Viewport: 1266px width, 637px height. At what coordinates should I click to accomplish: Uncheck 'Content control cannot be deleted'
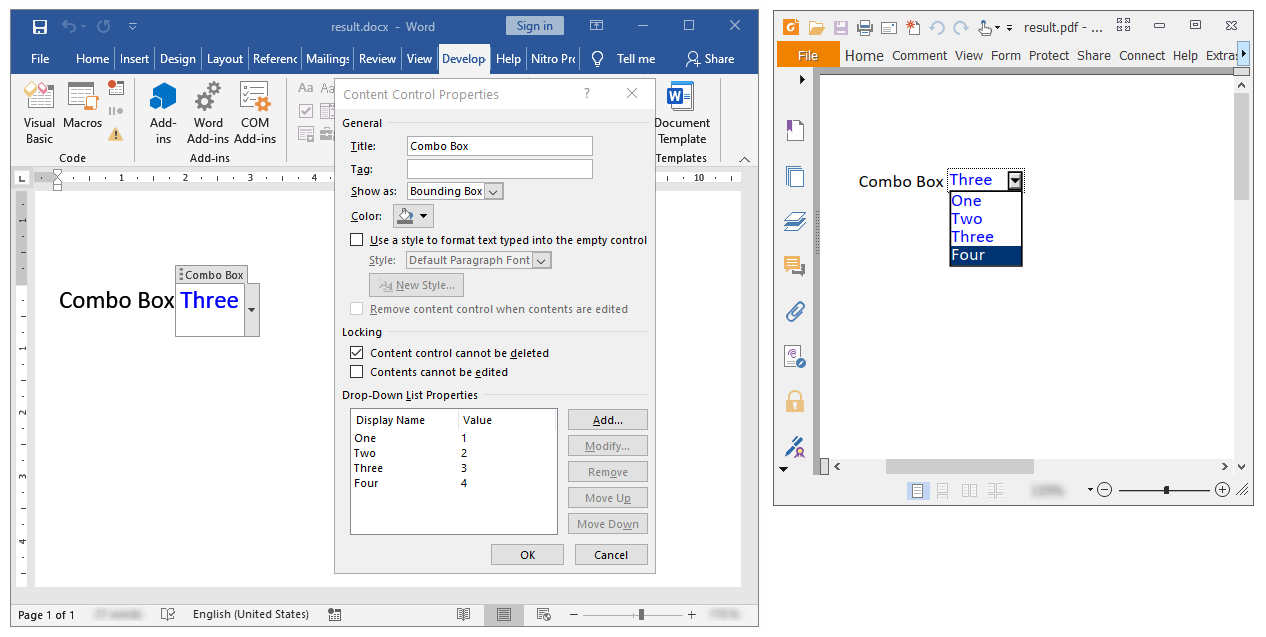click(357, 353)
